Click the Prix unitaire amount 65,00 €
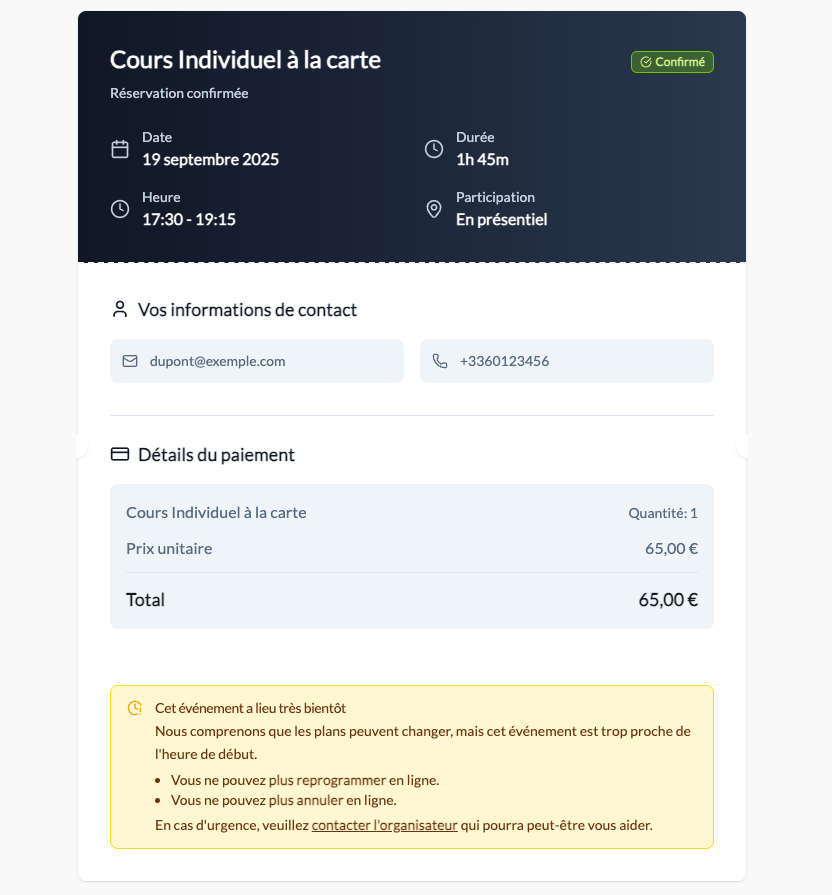832x895 pixels. click(670, 548)
